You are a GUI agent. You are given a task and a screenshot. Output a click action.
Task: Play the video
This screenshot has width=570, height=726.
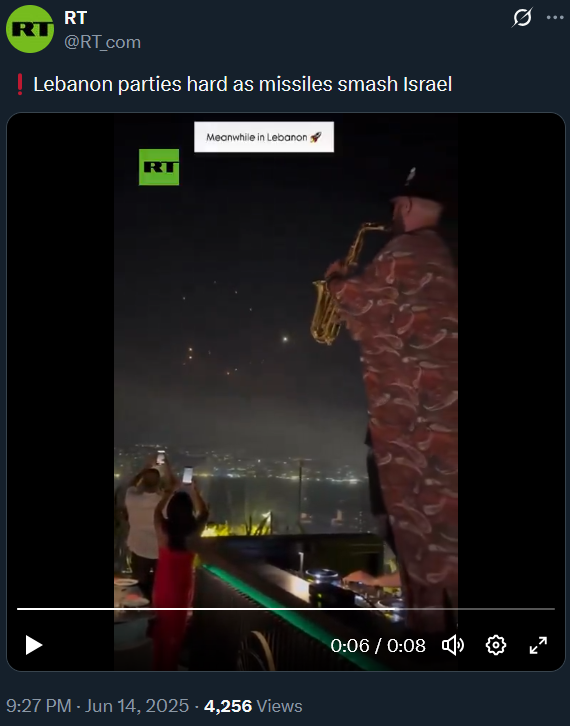(x=33, y=645)
